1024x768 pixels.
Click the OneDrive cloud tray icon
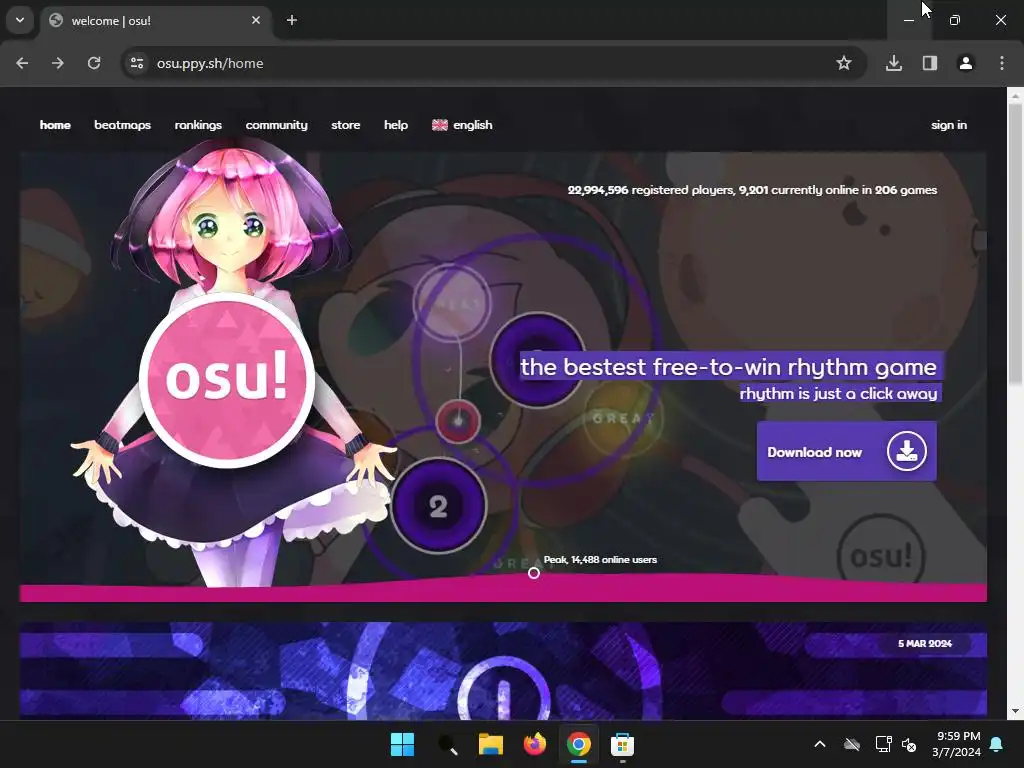(x=852, y=744)
